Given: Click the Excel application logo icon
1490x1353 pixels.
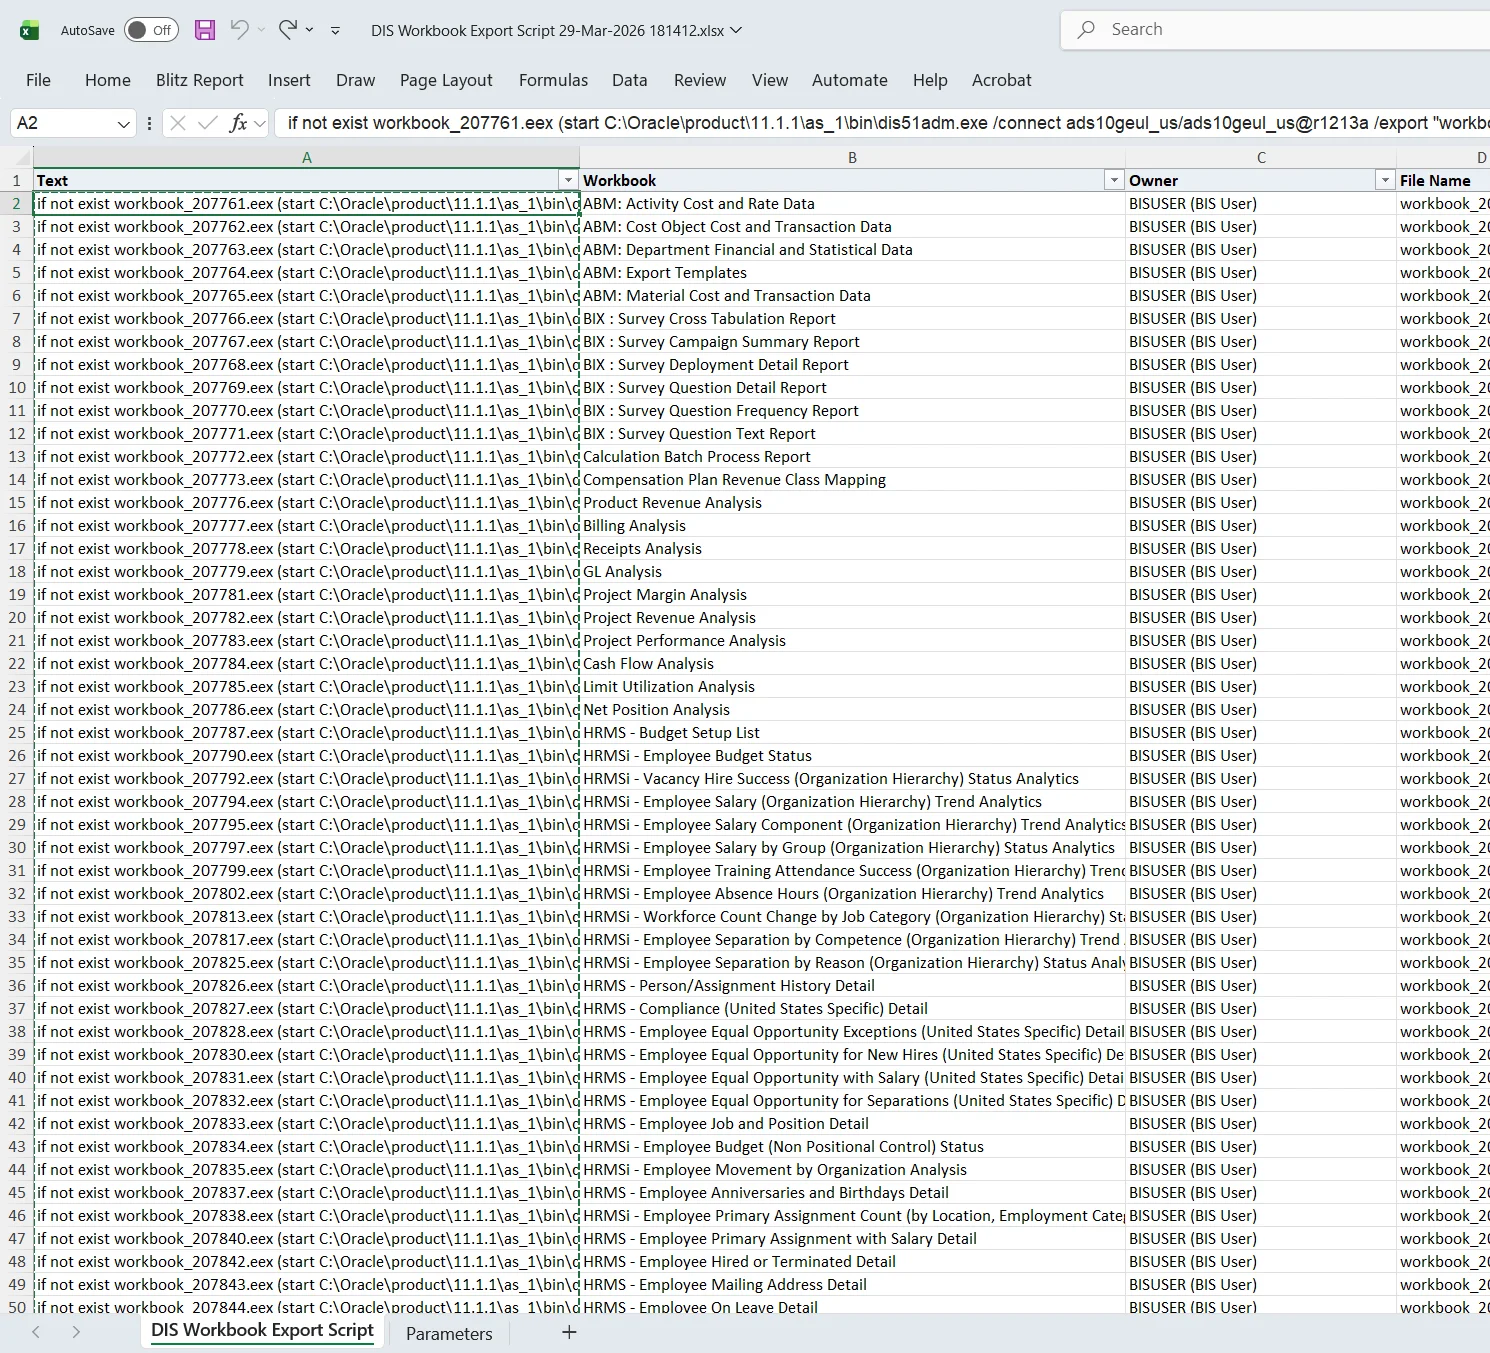Looking at the screenshot, I should point(29,30).
